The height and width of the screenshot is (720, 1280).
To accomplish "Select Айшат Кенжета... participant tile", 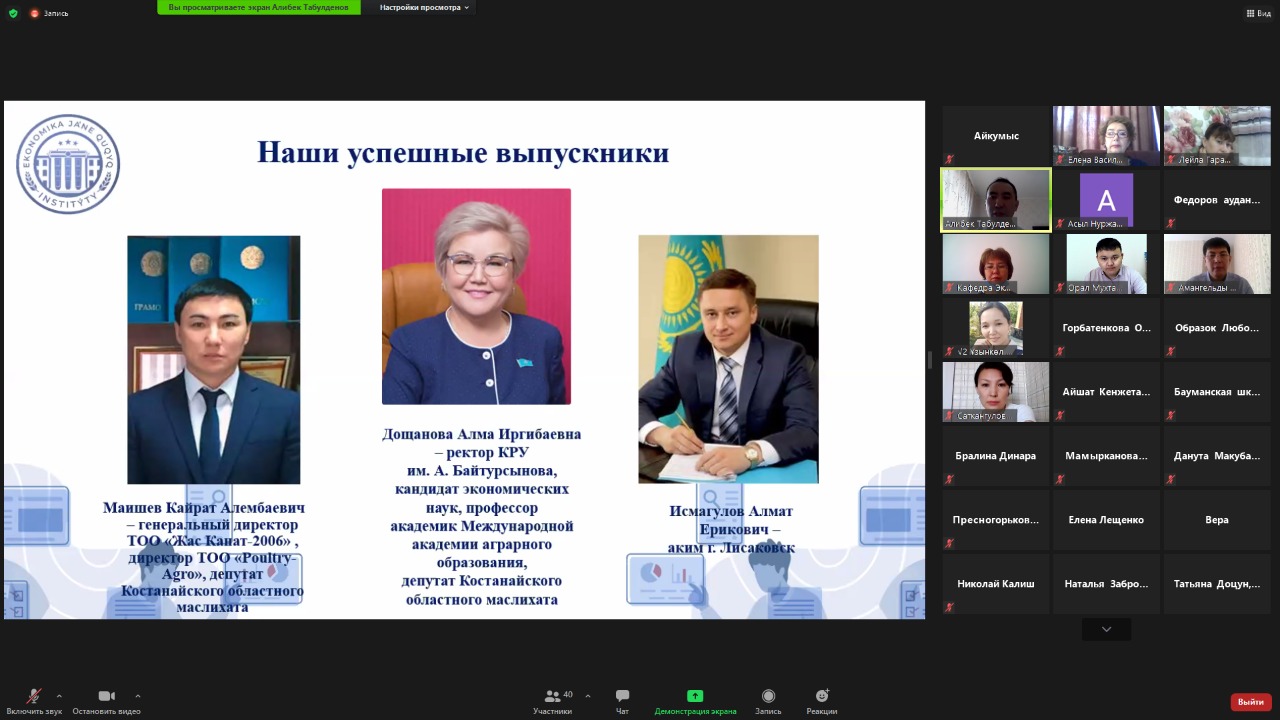I will click(x=1106, y=392).
